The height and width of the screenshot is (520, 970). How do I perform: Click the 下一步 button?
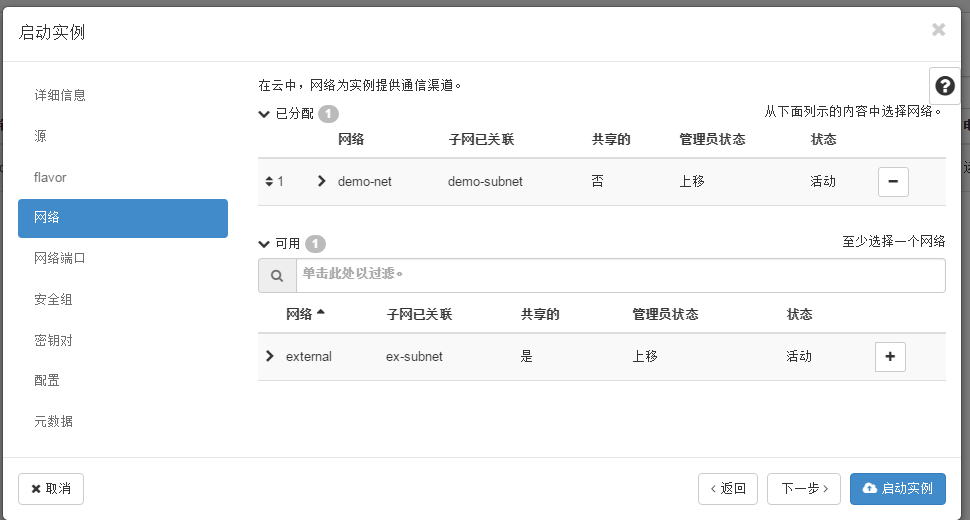804,489
